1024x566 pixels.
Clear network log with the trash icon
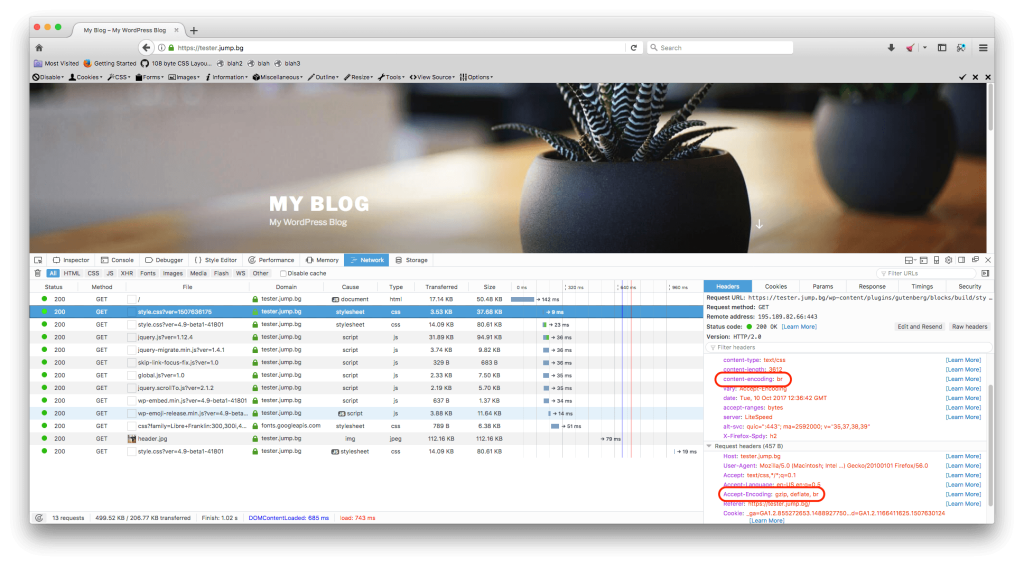pyautogui.click(x=38, y=273)
